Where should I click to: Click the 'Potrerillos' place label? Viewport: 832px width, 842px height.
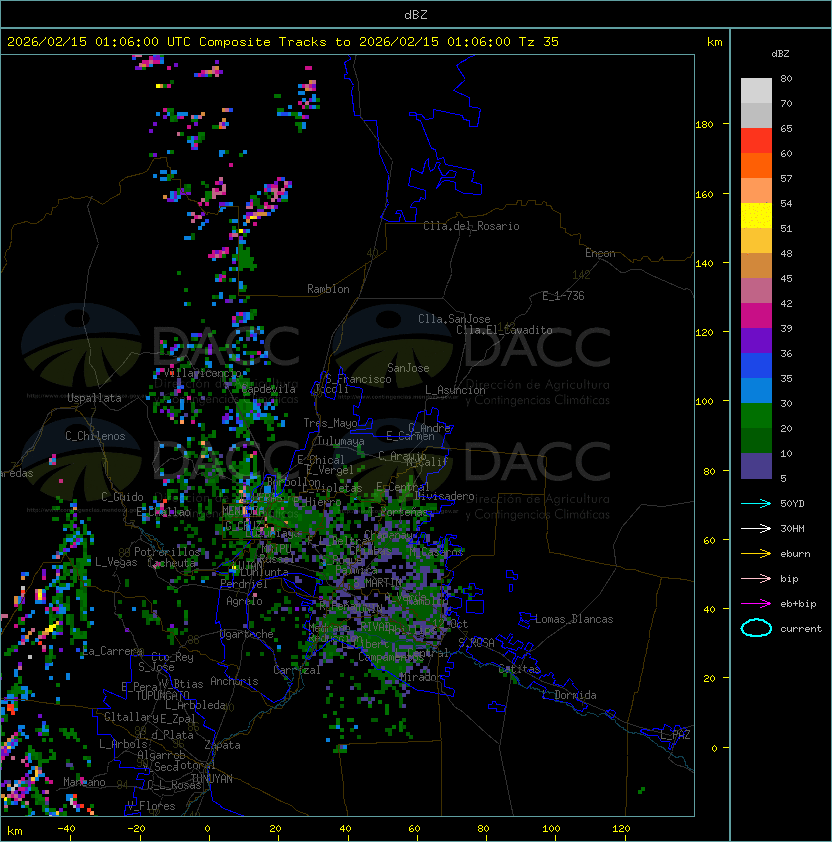pos(167,551)
